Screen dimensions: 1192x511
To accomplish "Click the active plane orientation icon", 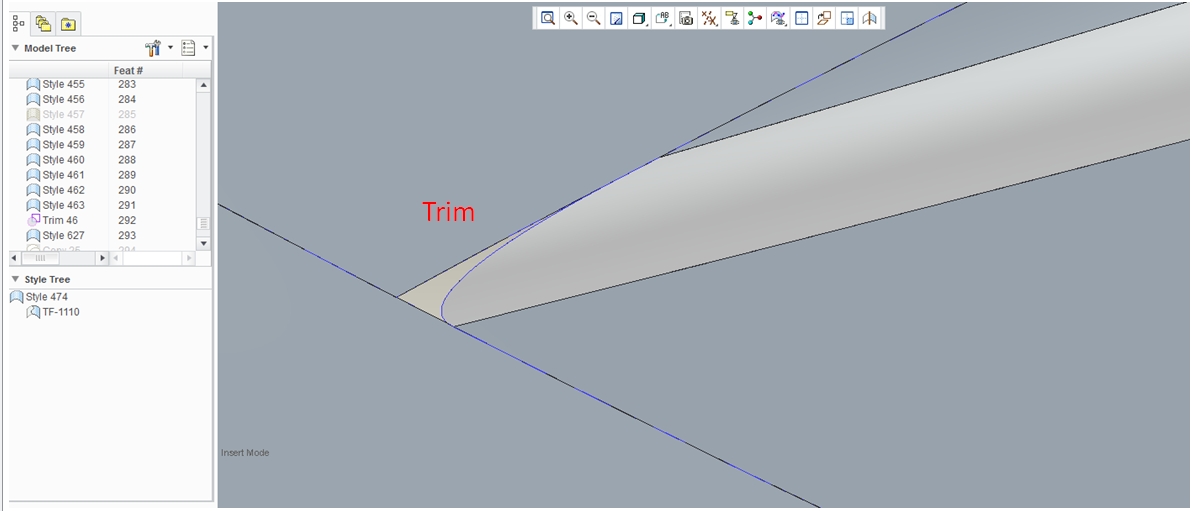I will click(x=823, y=18).
